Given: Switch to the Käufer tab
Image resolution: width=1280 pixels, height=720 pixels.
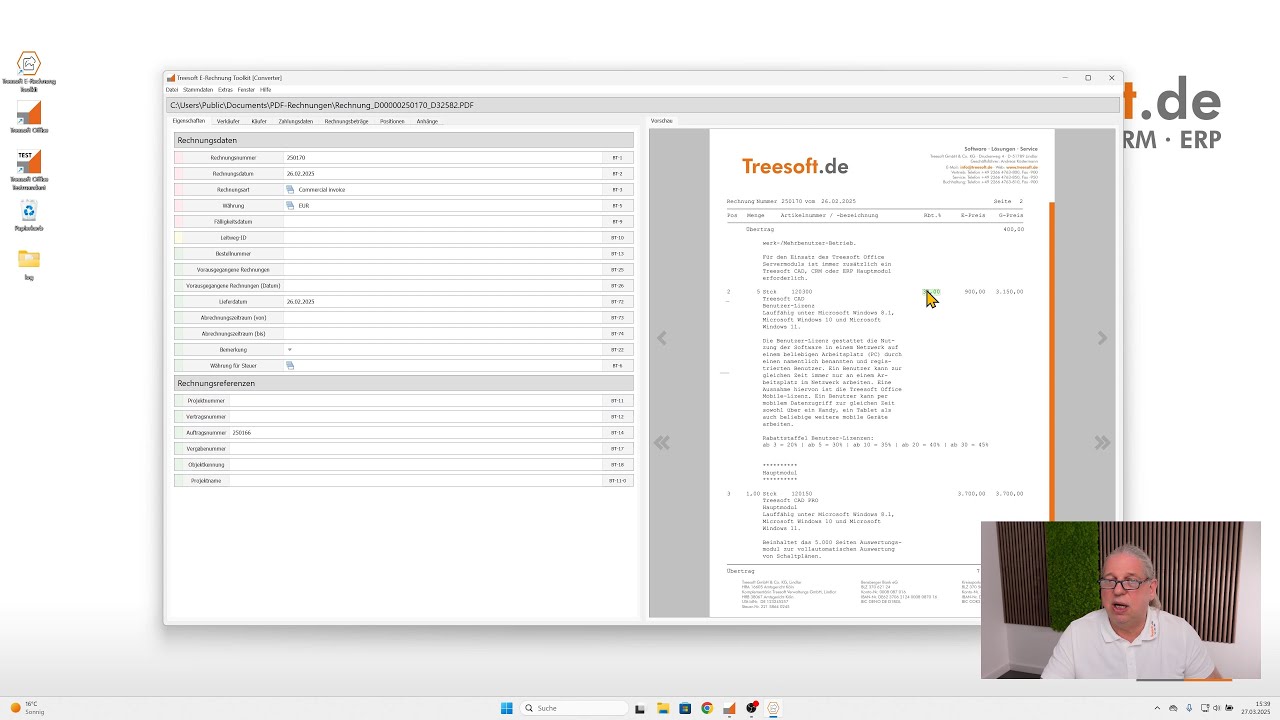Looking at the screenshot, I should 259,121.
